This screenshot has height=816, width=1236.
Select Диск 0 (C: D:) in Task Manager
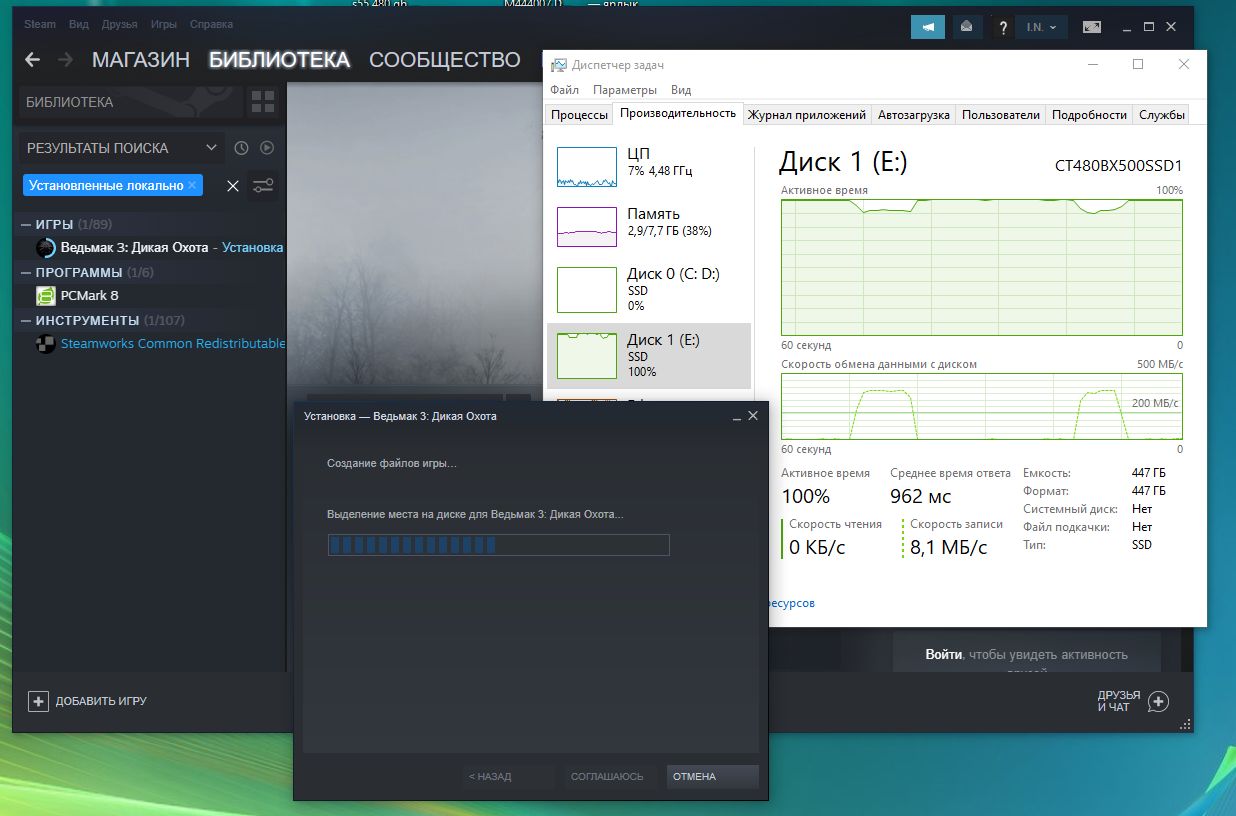click(x=649, y=289)
